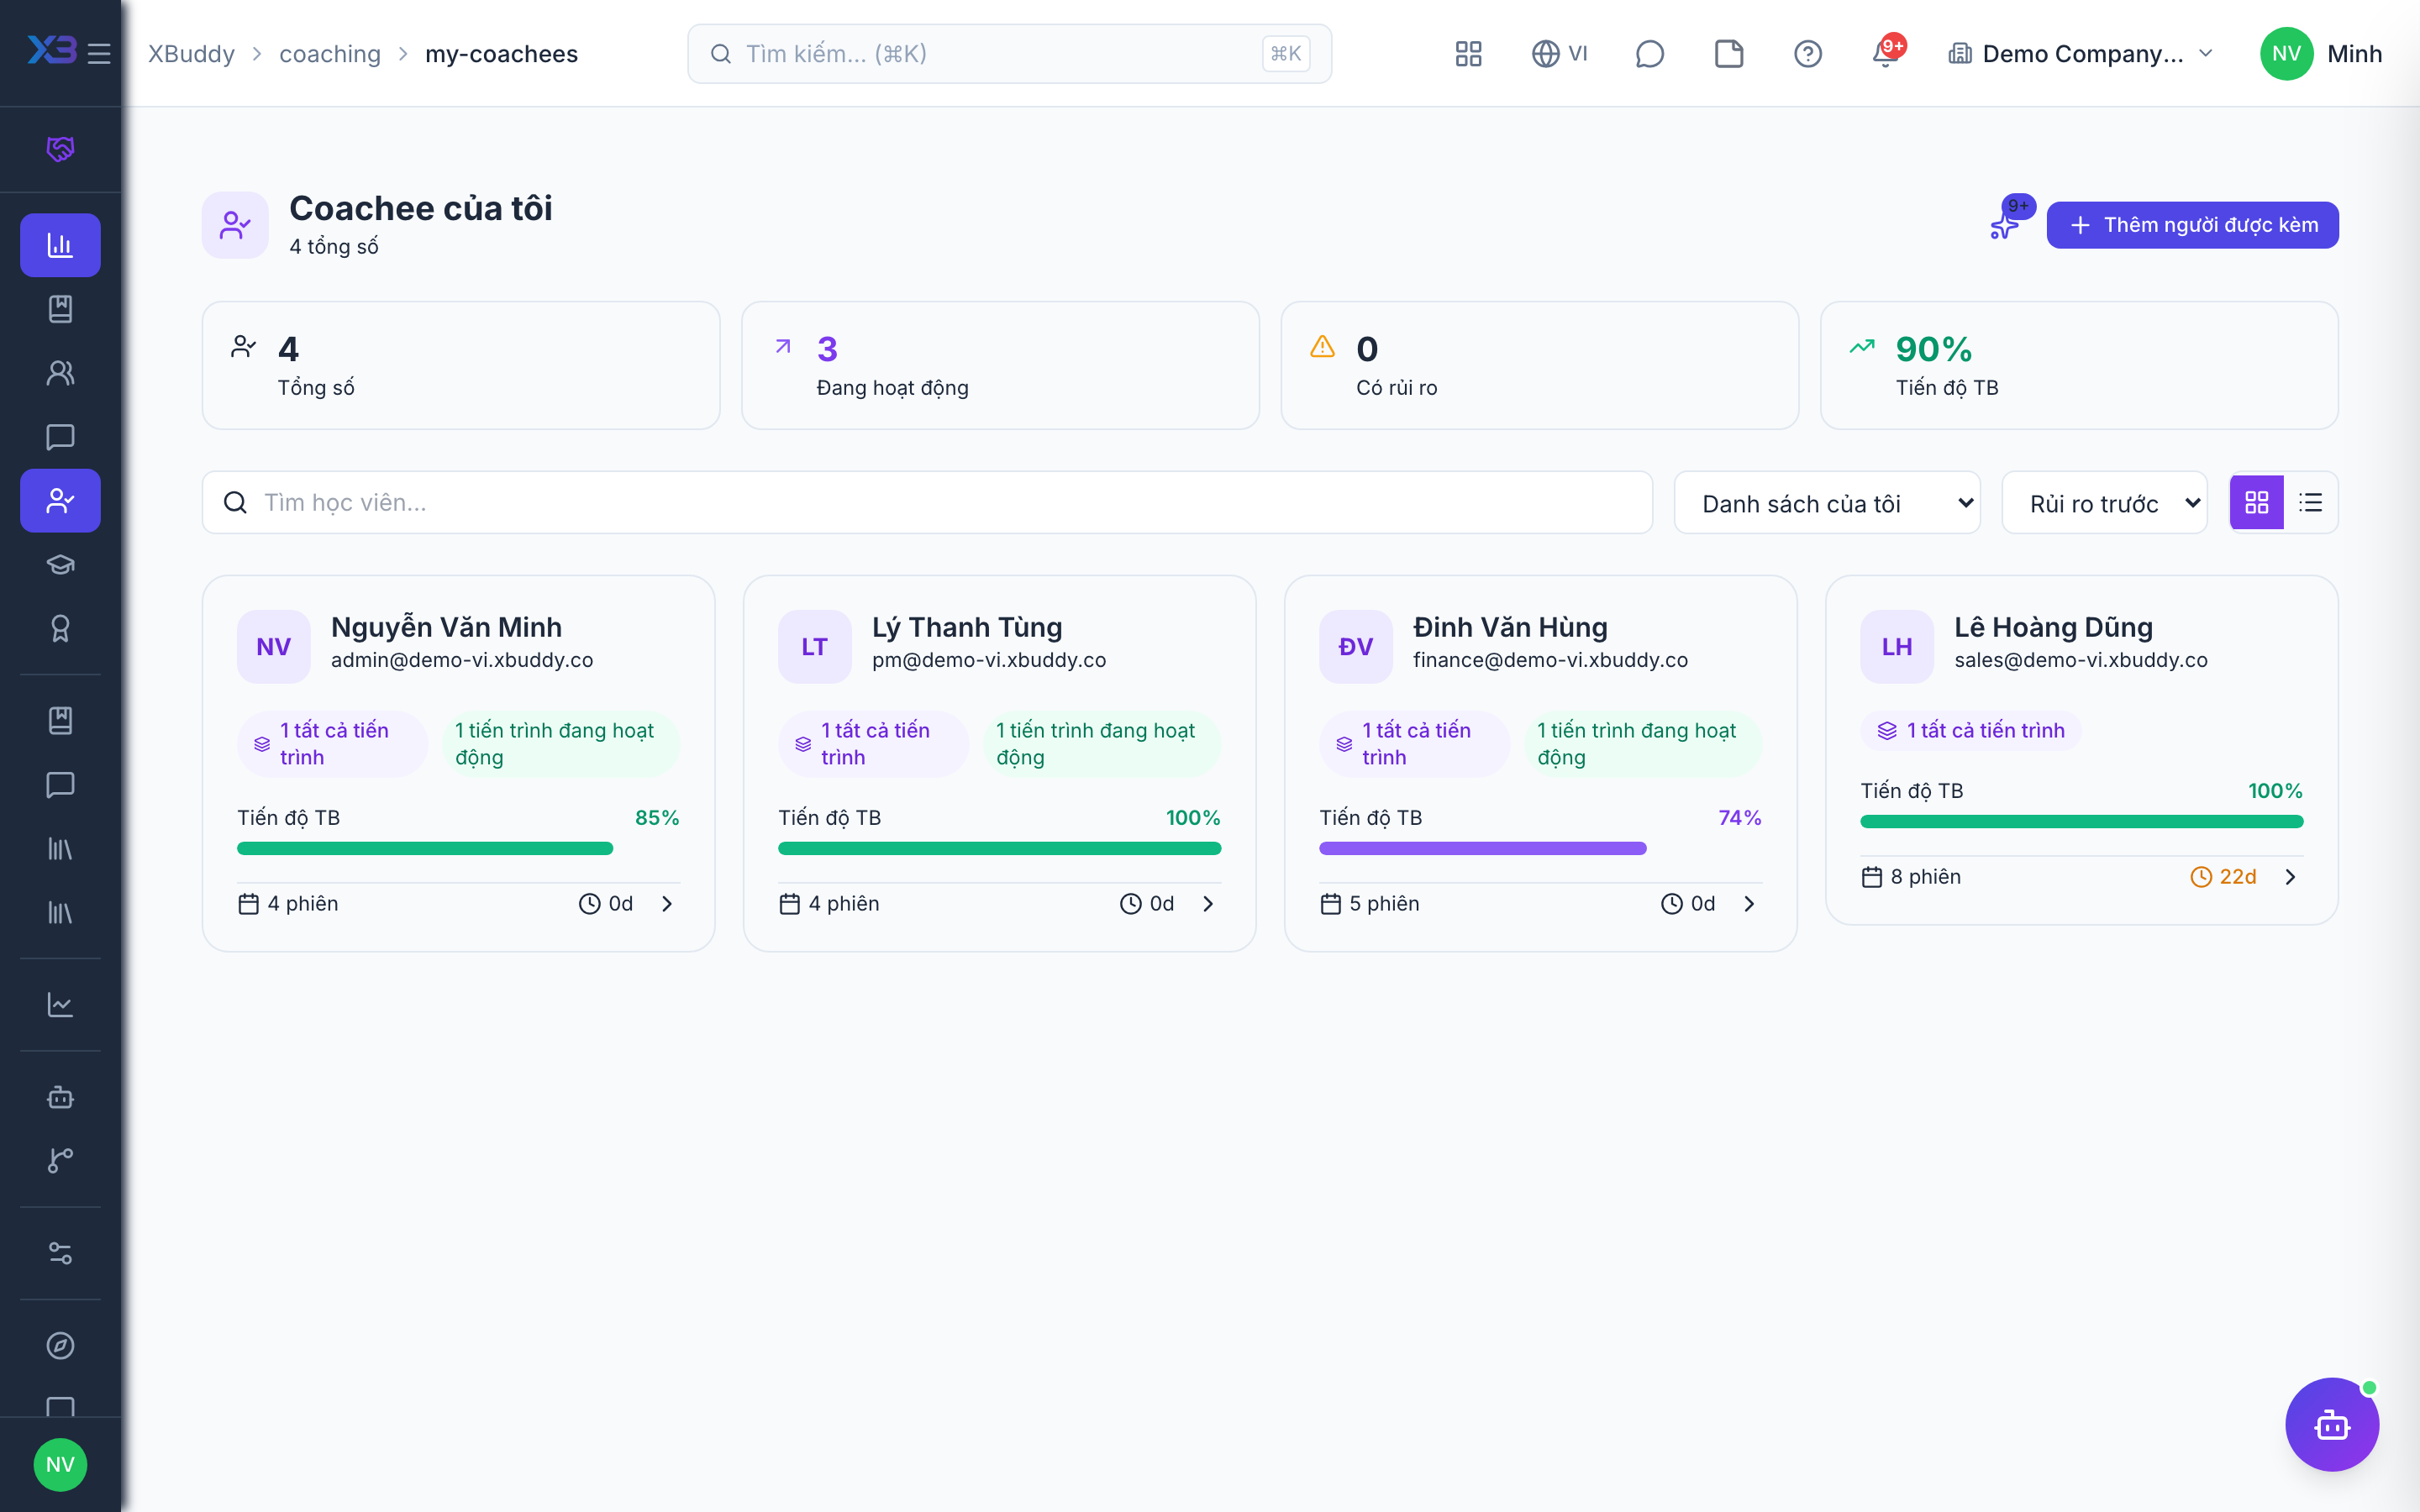Open the Minh user profile menu
This screenshot has width=2420, height=1512.
(x=2321, y=54)
